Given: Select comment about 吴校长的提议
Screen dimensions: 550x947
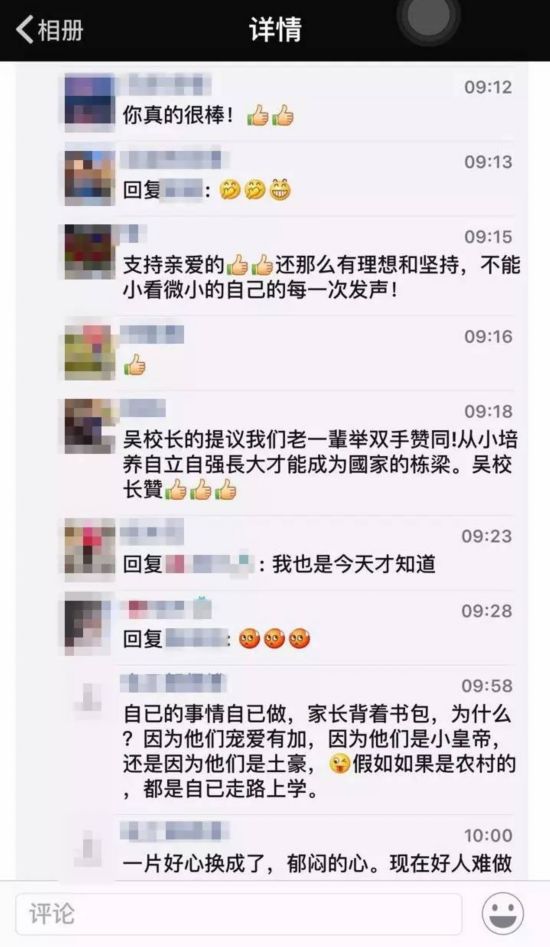Looking at the screenshot, I should (320, 465).
